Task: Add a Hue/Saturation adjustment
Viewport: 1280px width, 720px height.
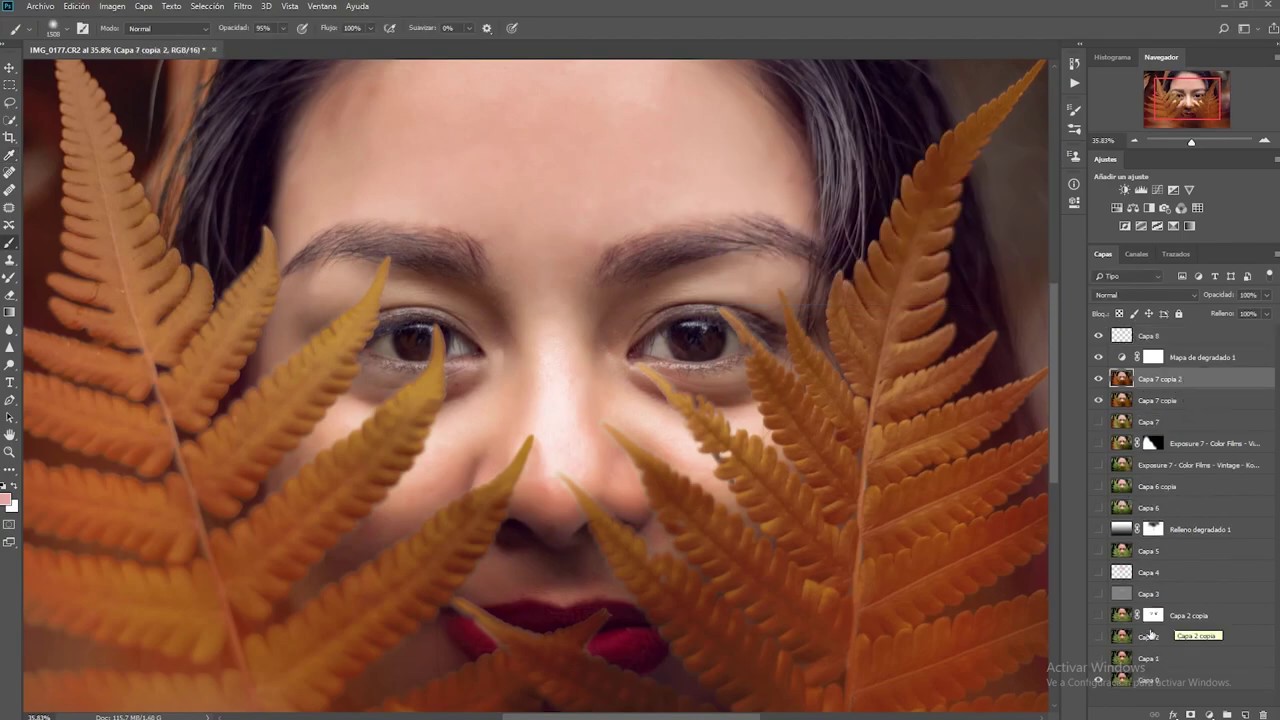Action: 1117,208
